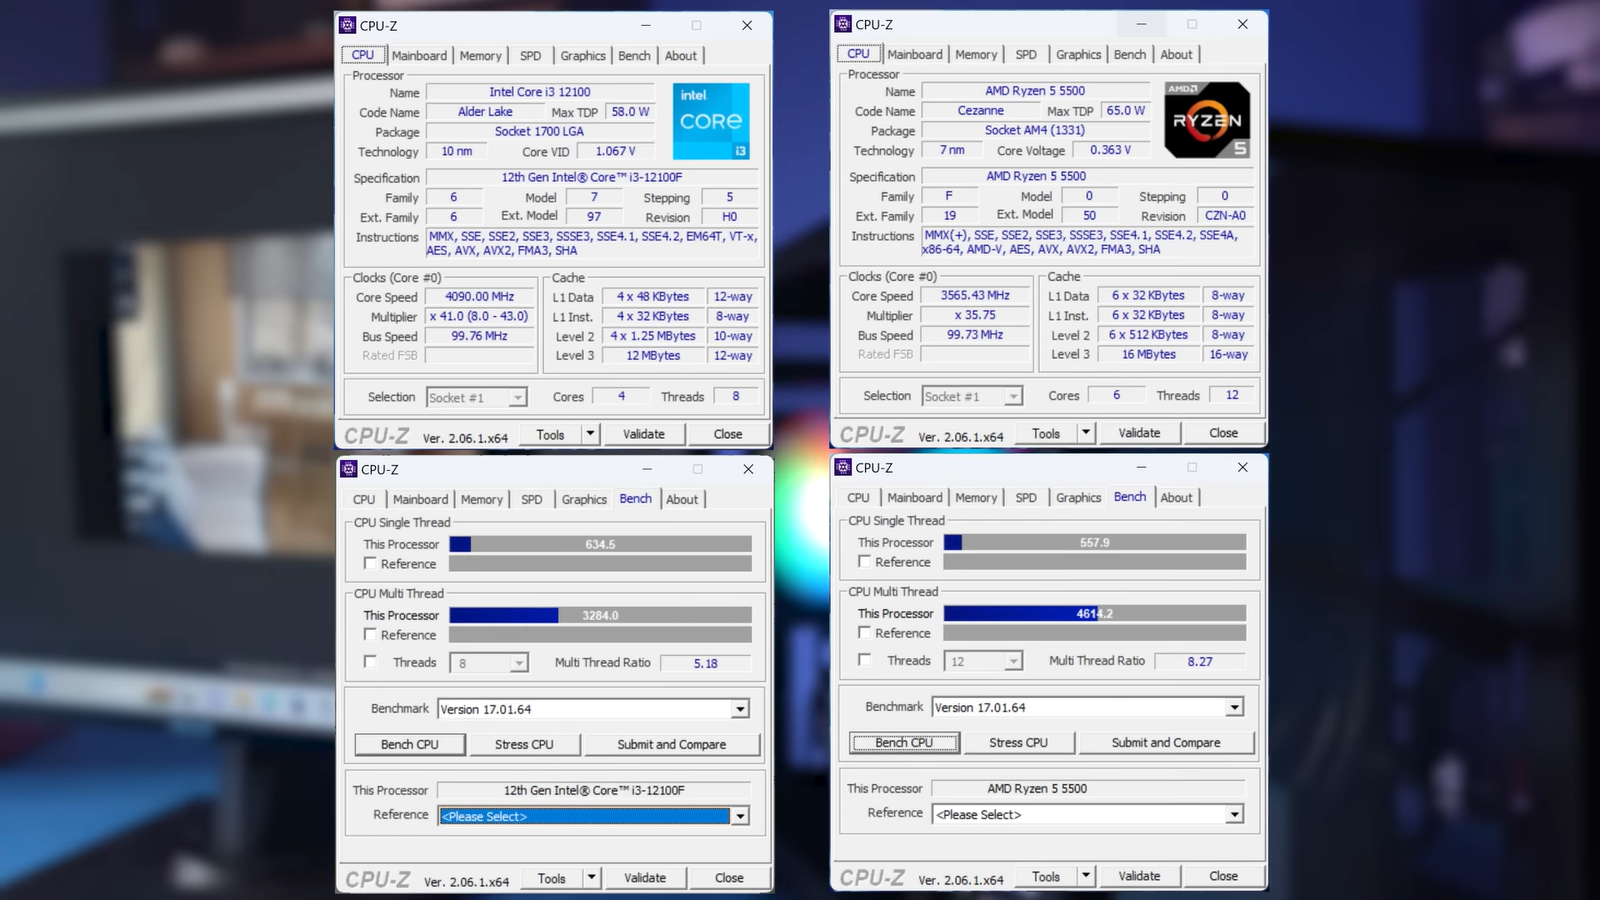Open the highlighted Please Select reference dropdown for i3-12100F
The height and width of the screenshot is (900, 1600).
pos(740,816)
